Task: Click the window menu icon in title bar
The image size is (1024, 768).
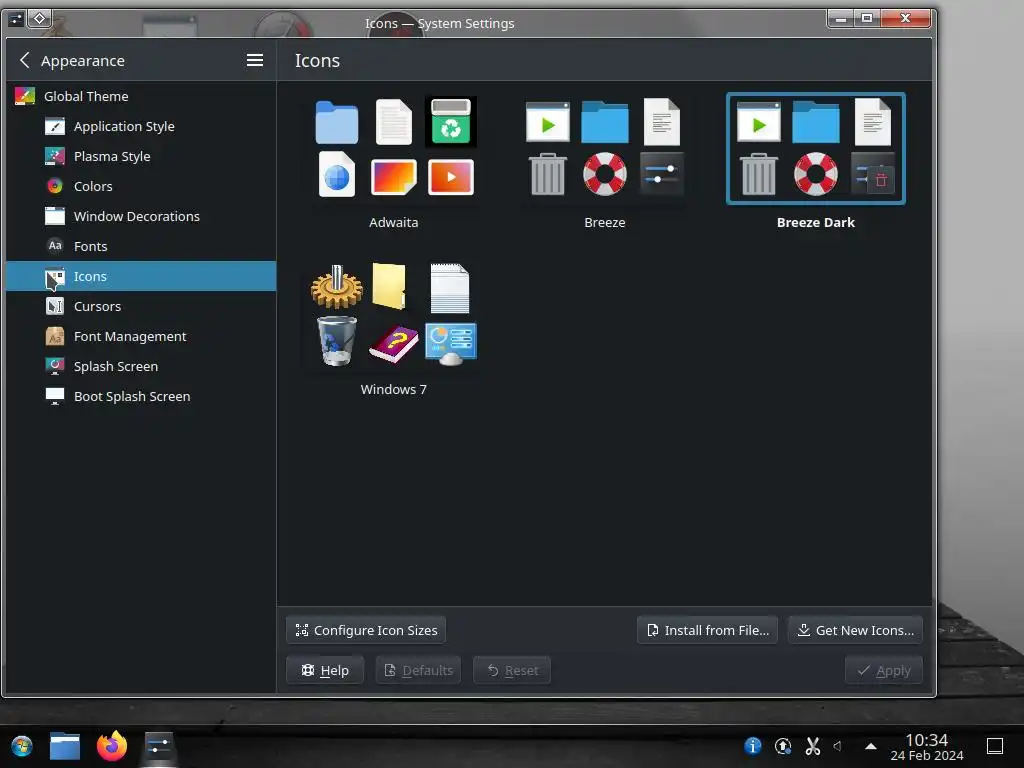Action: (16, 18)
